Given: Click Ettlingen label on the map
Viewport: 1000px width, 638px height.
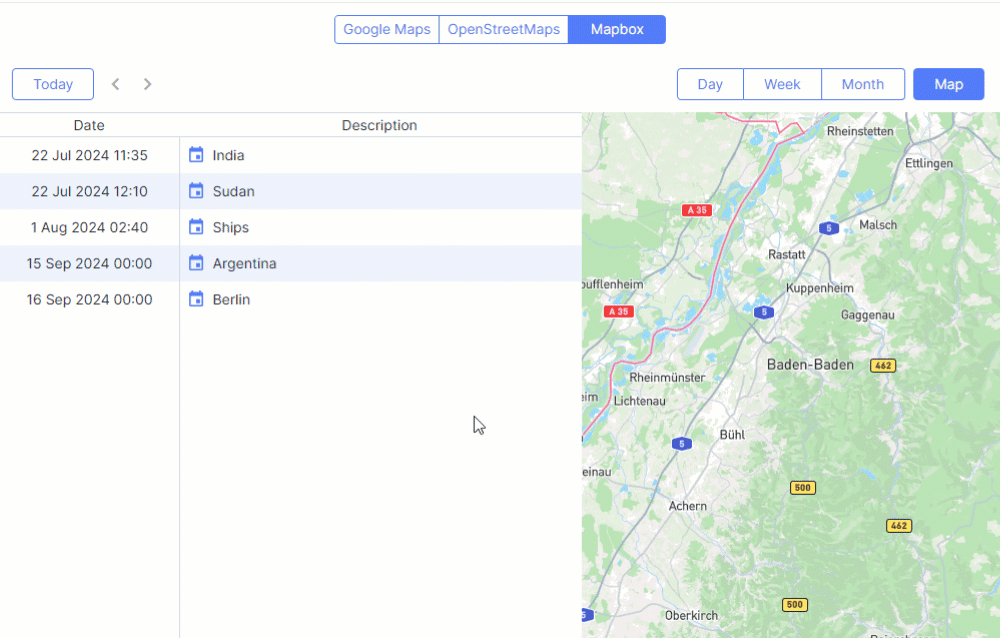Looking at the screenshot, I should [929, 163].
